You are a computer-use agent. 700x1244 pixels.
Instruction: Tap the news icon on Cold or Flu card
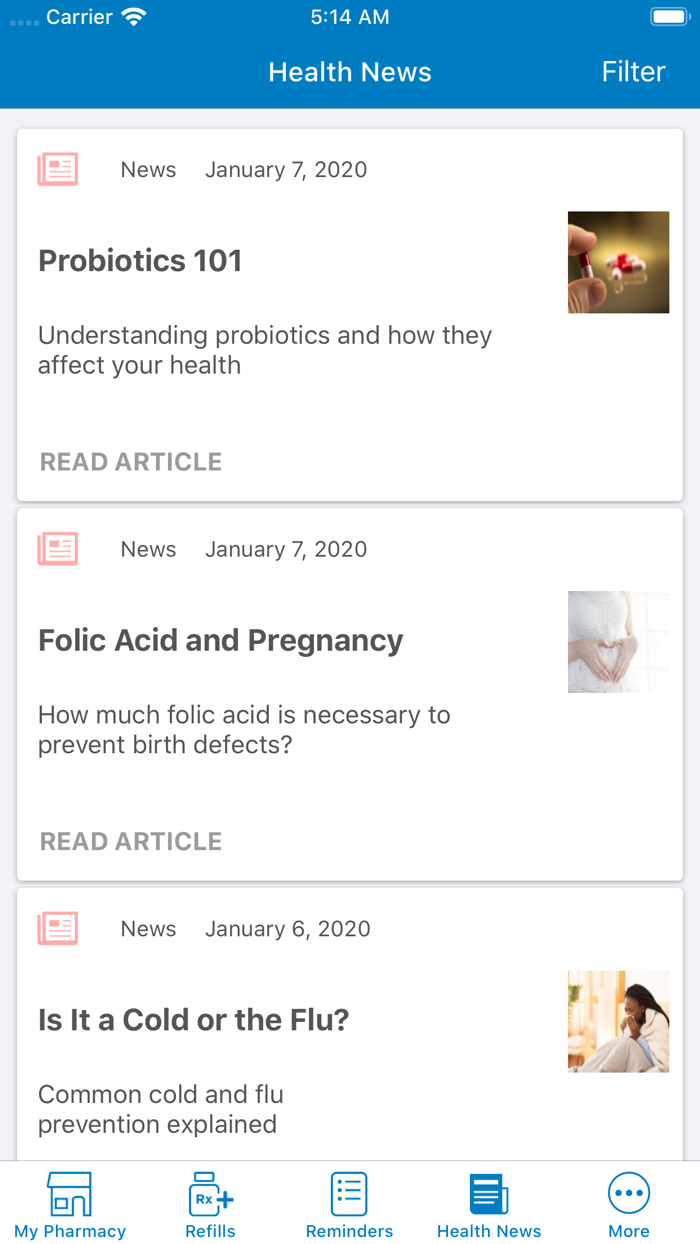click(x=58, y=928)
